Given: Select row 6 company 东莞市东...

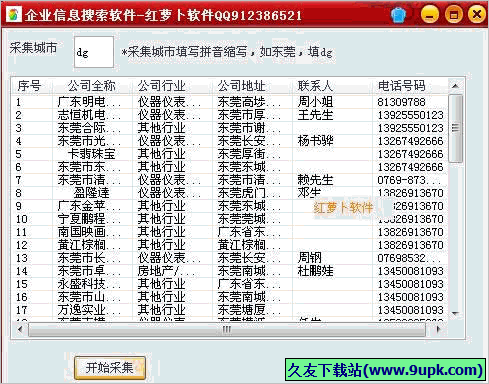Looking at the screenshot, I should point(89,167).
